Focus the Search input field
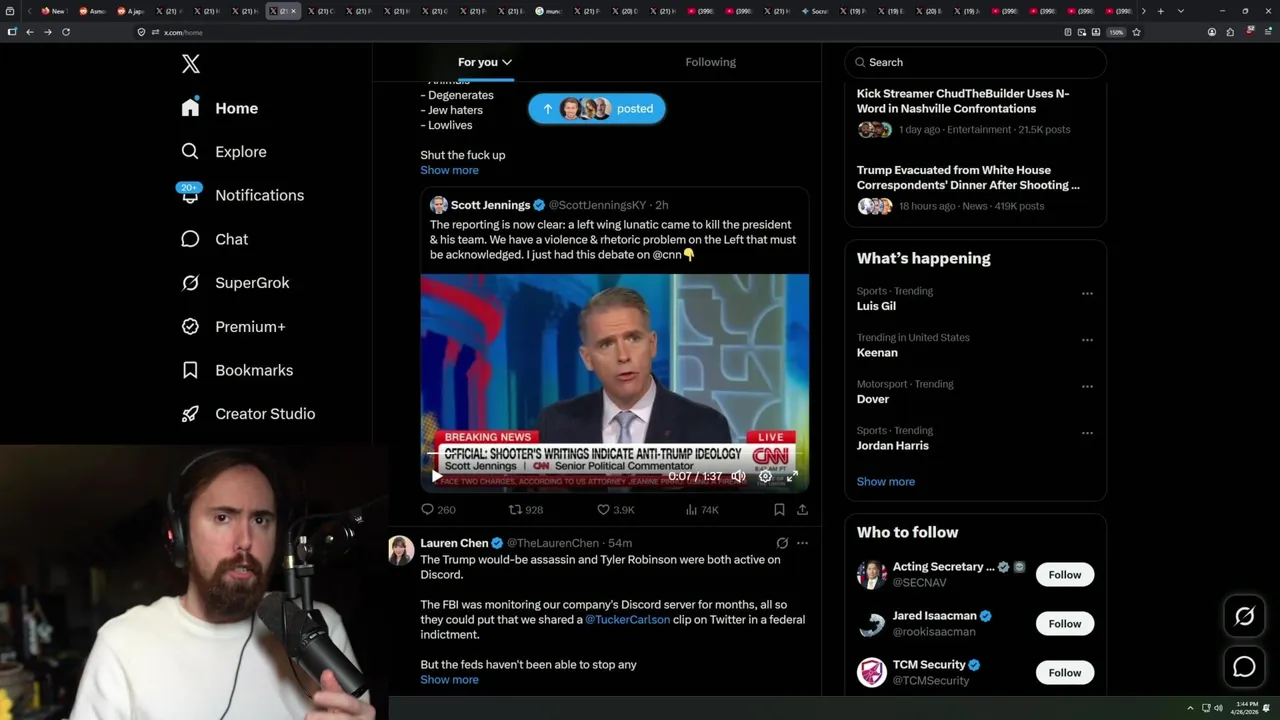 tap(976, 62)
